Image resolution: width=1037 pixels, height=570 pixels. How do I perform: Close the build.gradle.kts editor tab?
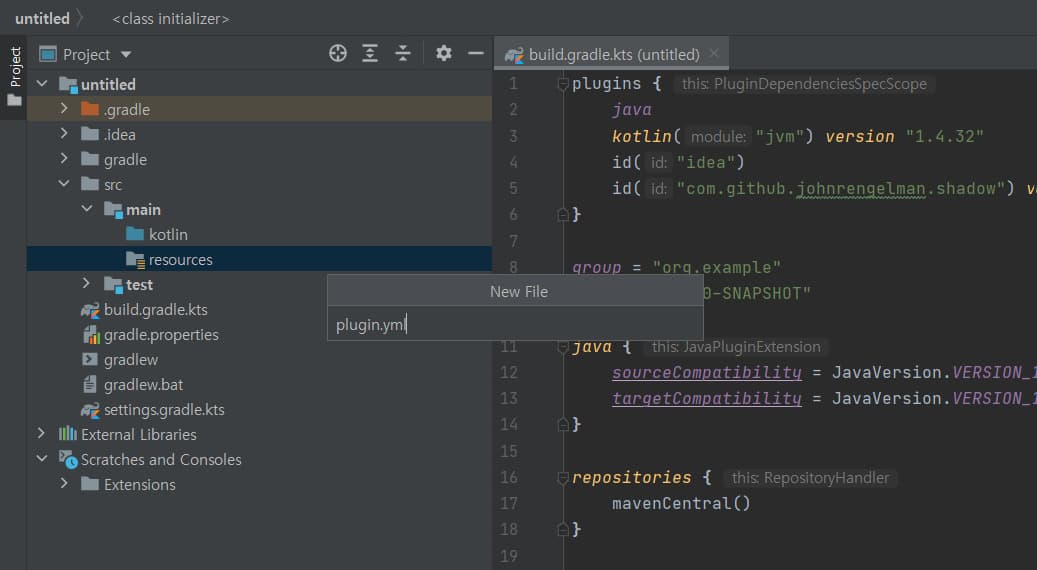coord(714,55)
